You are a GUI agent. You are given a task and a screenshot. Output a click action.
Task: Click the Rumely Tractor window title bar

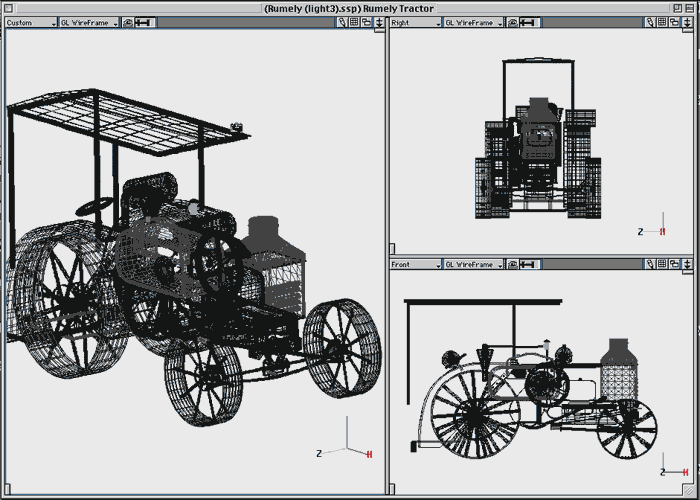pos(349,8)
